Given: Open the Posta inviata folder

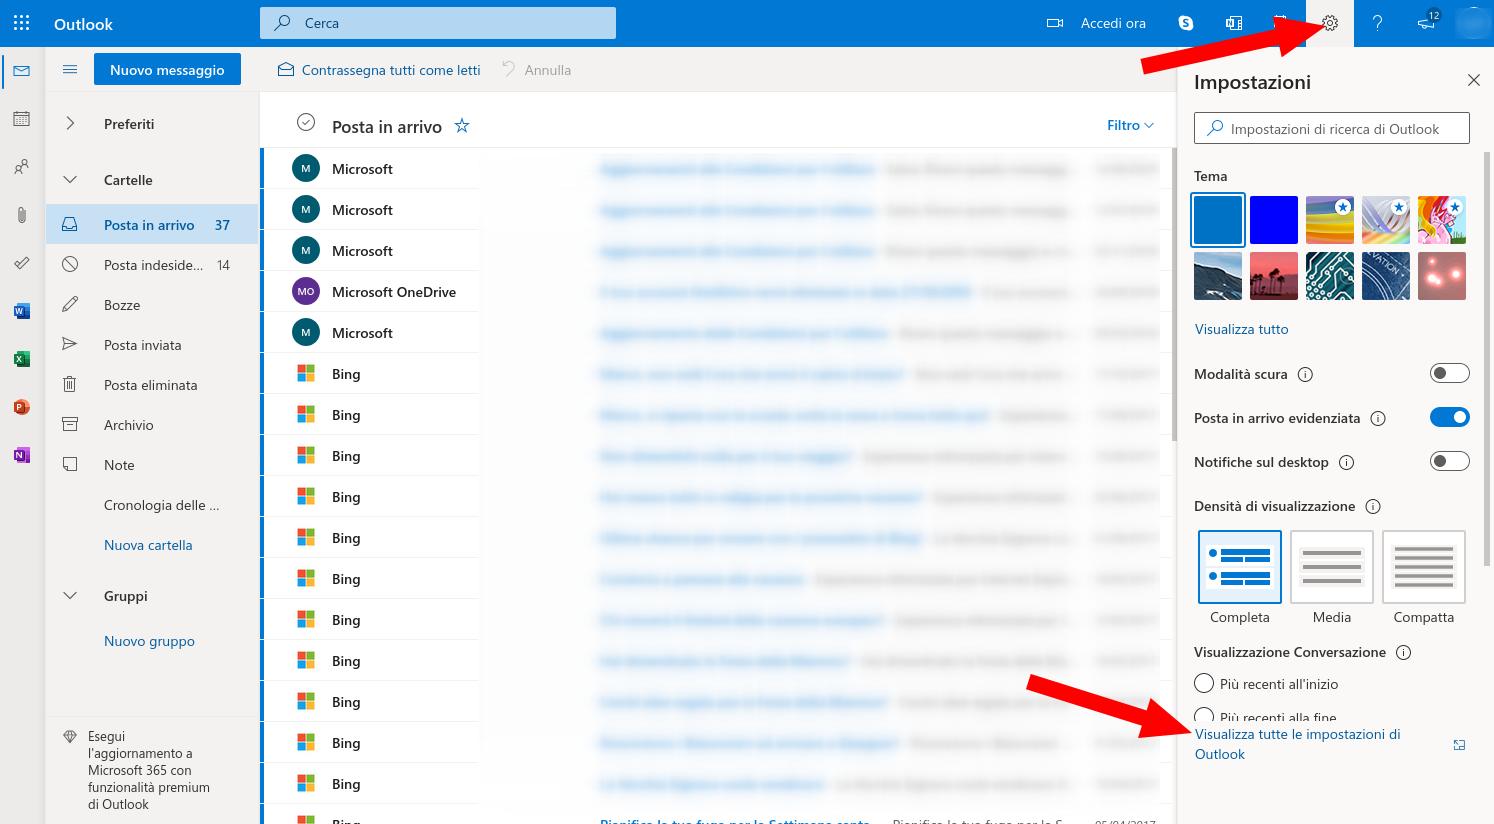Looking at the screenshot, I should click(152, 345).
